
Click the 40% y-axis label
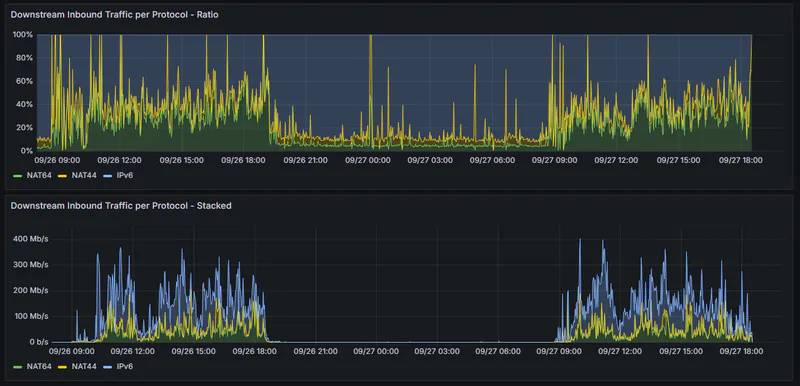click(24, 104)
